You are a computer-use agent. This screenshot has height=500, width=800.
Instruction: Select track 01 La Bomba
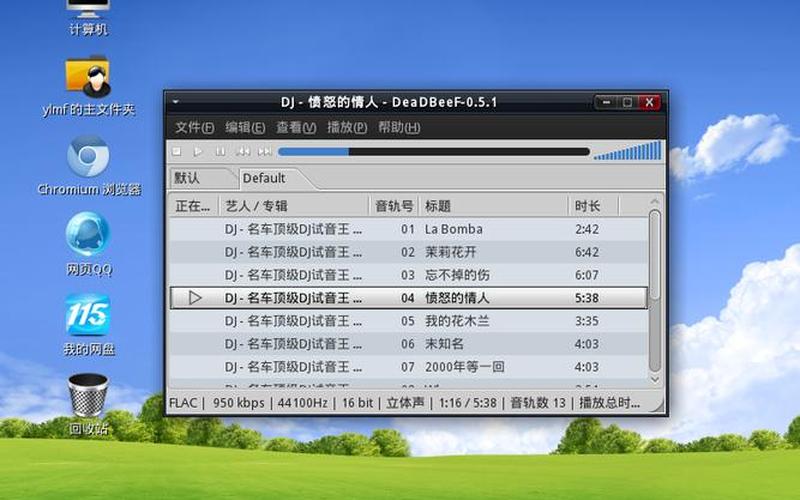pos(409,229)
